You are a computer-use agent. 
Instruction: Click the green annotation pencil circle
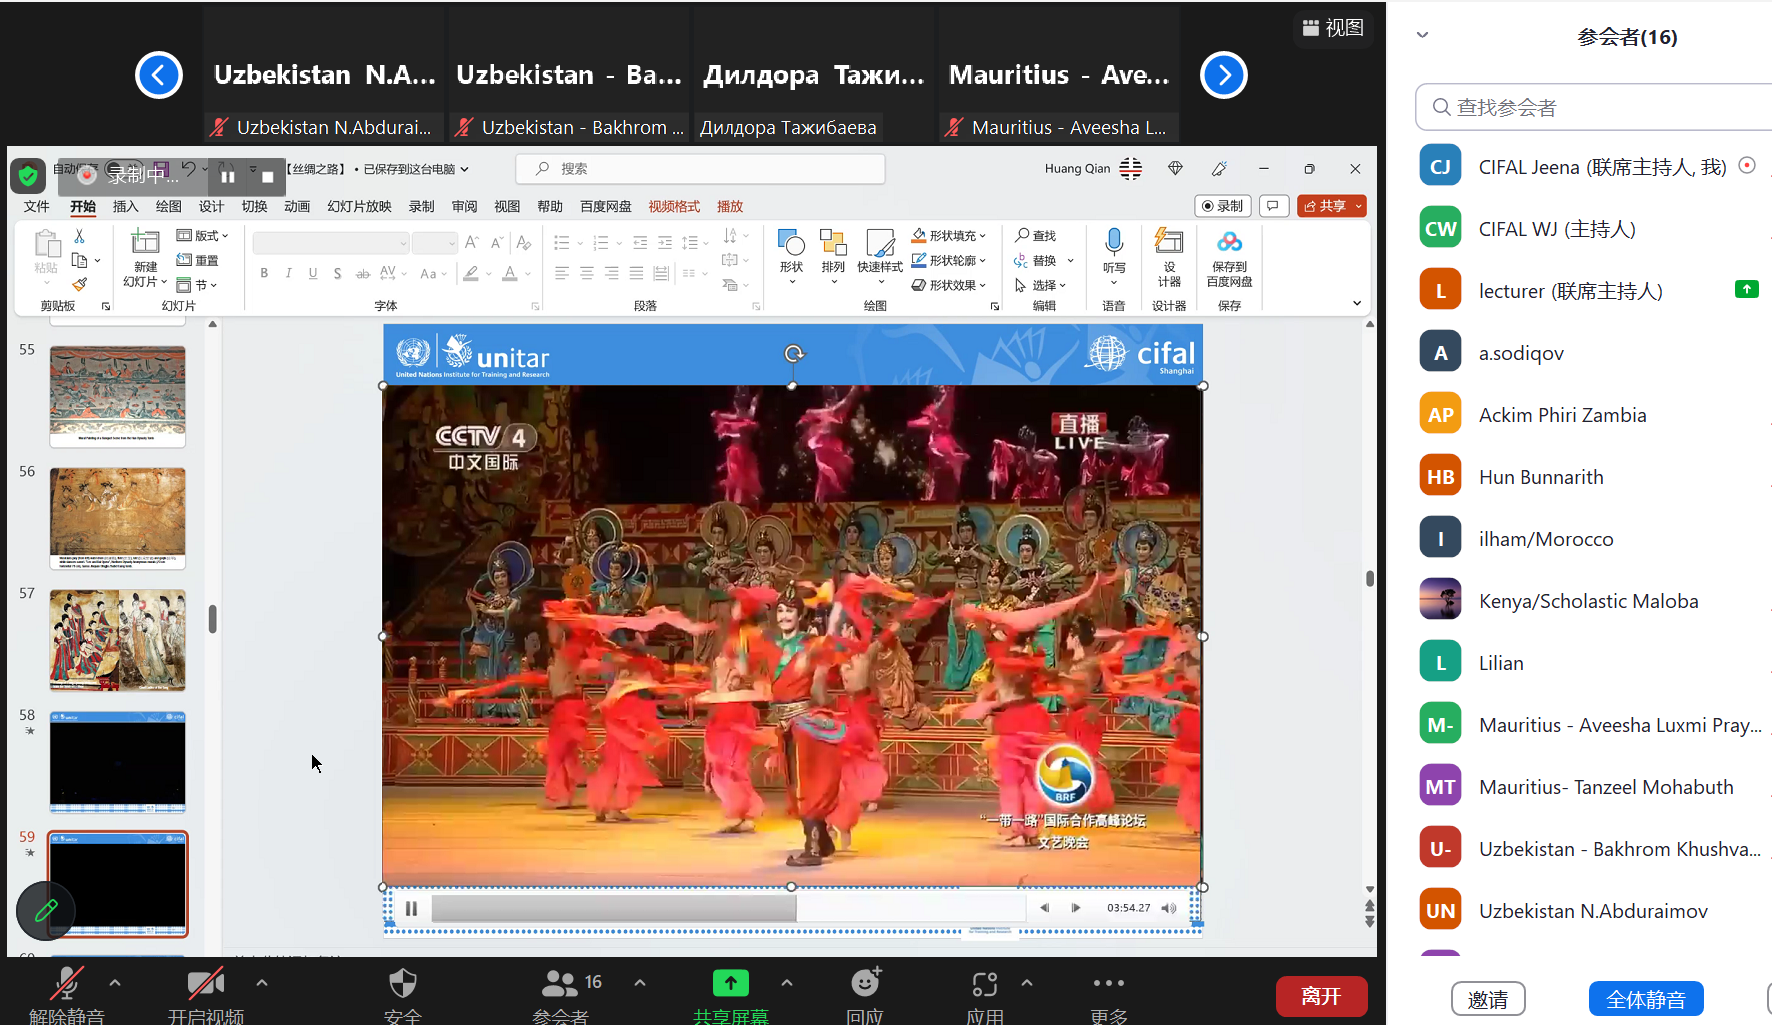pyautogui.click(x=46, y=911)
